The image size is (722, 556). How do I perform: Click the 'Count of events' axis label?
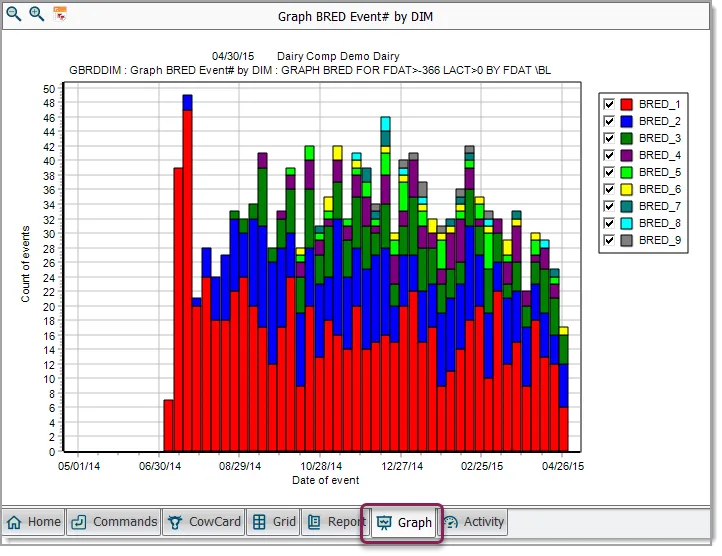pyautogui.click(x=25, y=264)
